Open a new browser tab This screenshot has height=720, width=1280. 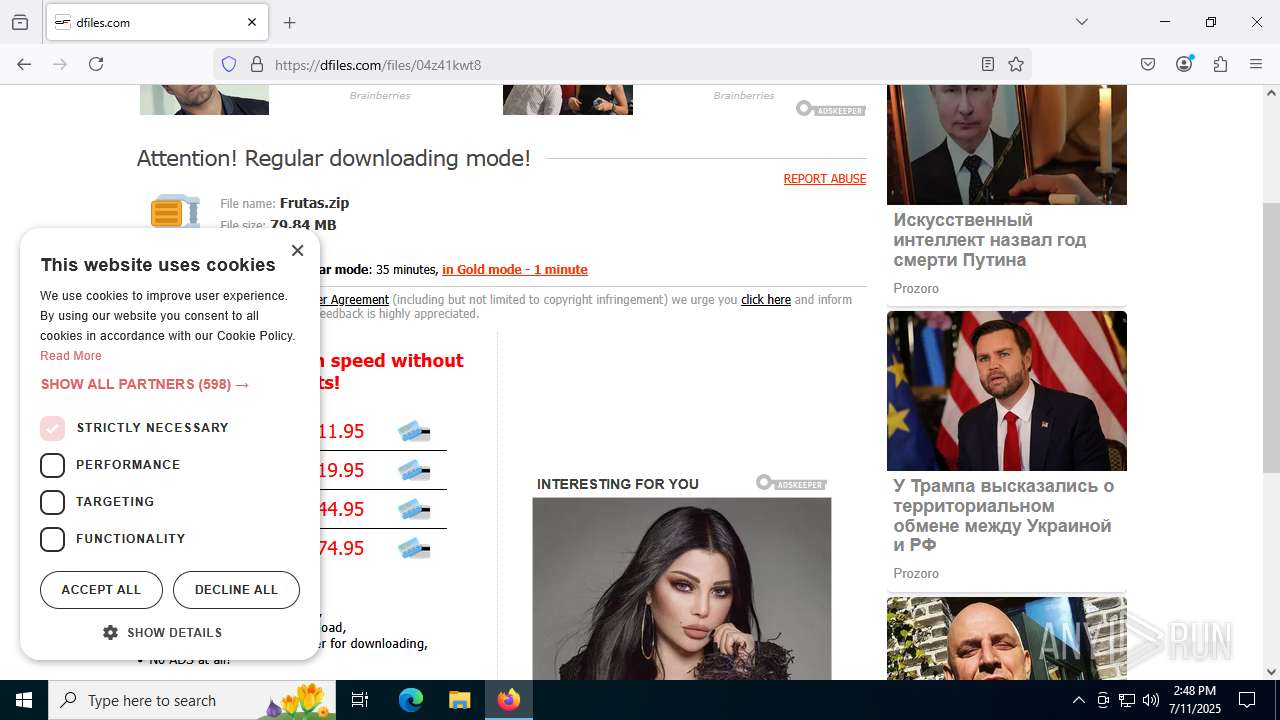click(x=290, y=22)
